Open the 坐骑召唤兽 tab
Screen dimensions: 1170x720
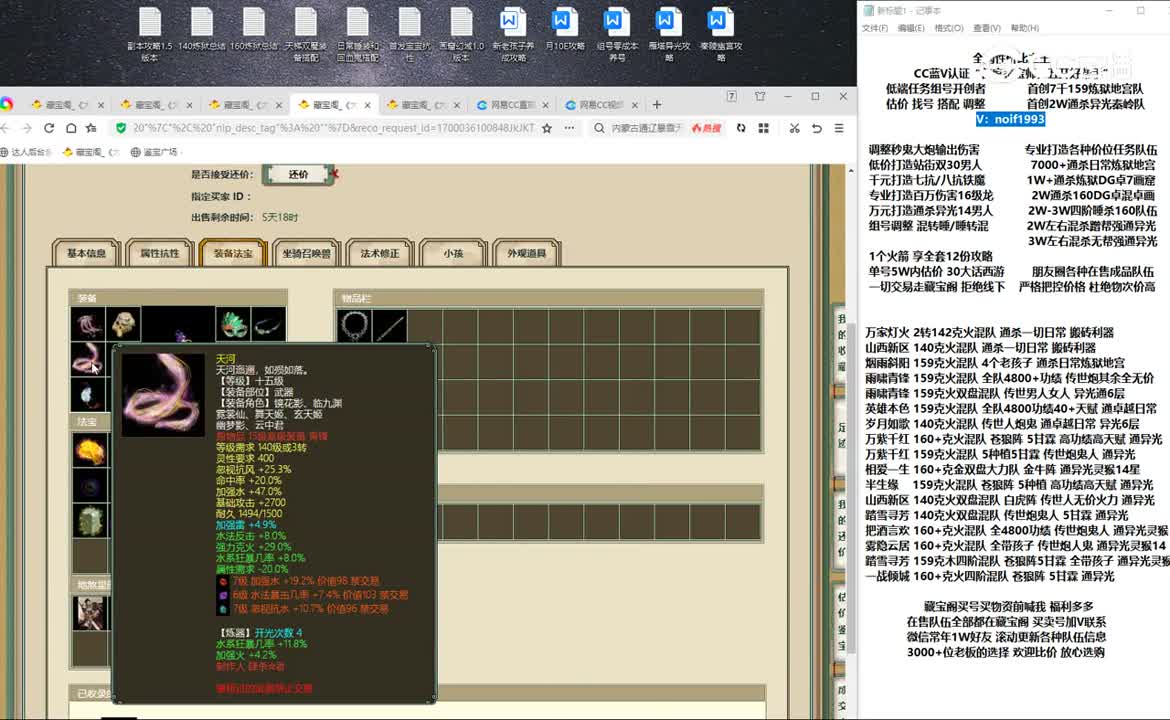(307, 253)
